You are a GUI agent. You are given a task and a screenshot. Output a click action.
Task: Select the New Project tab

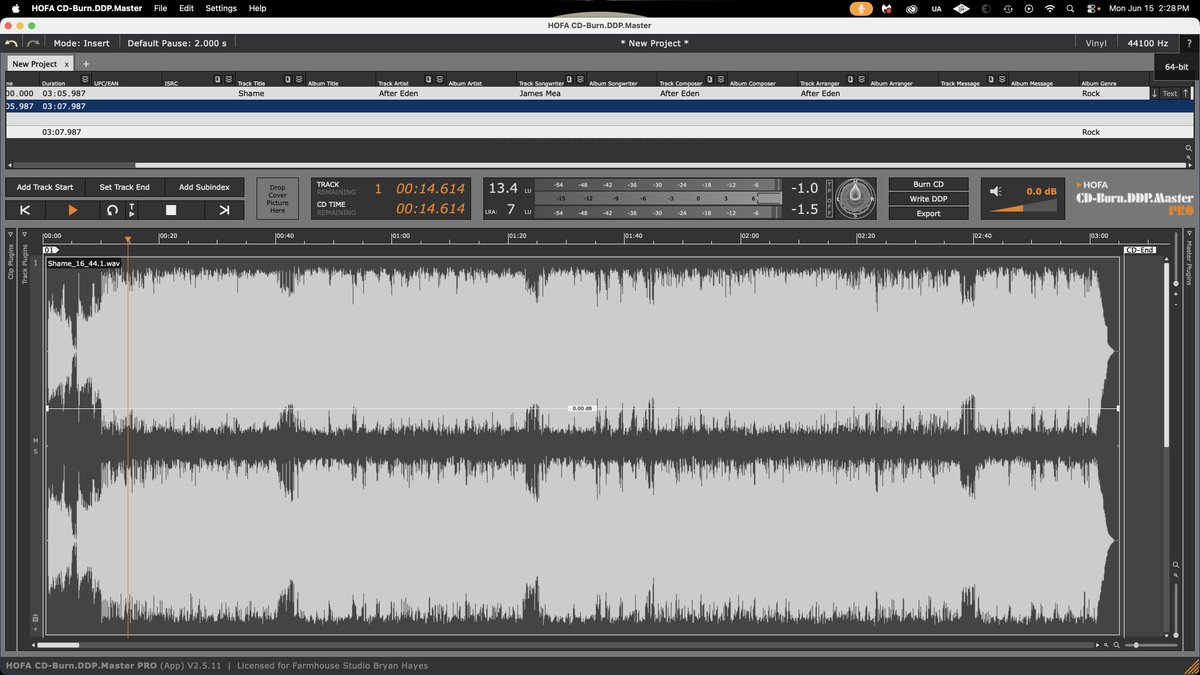click(x=35, y=64)
